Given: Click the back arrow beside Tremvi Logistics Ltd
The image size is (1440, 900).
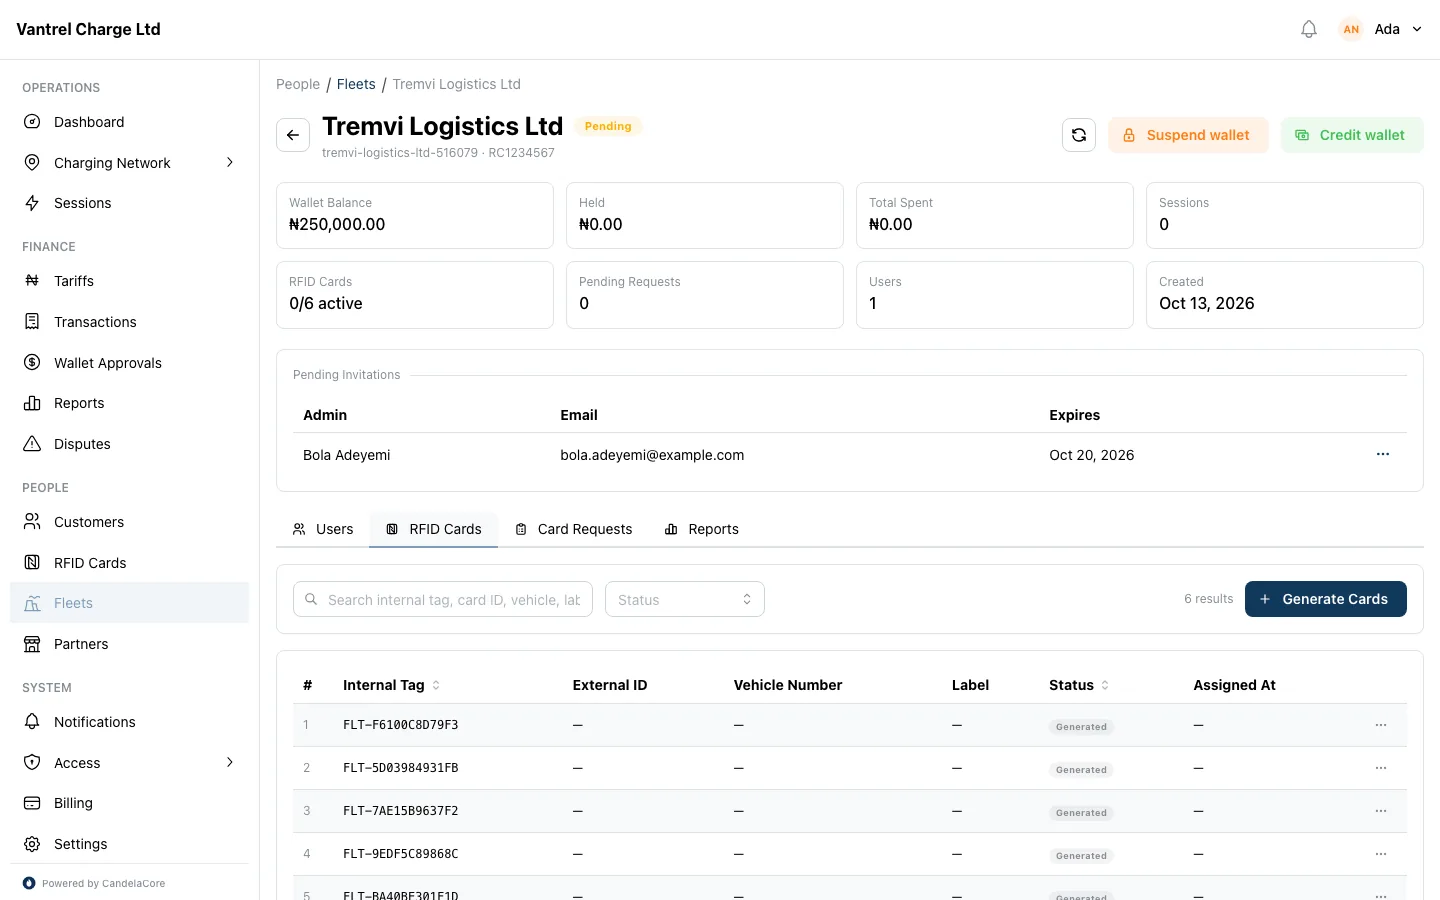Looking at the screenshot, I should tap(293, 135).
